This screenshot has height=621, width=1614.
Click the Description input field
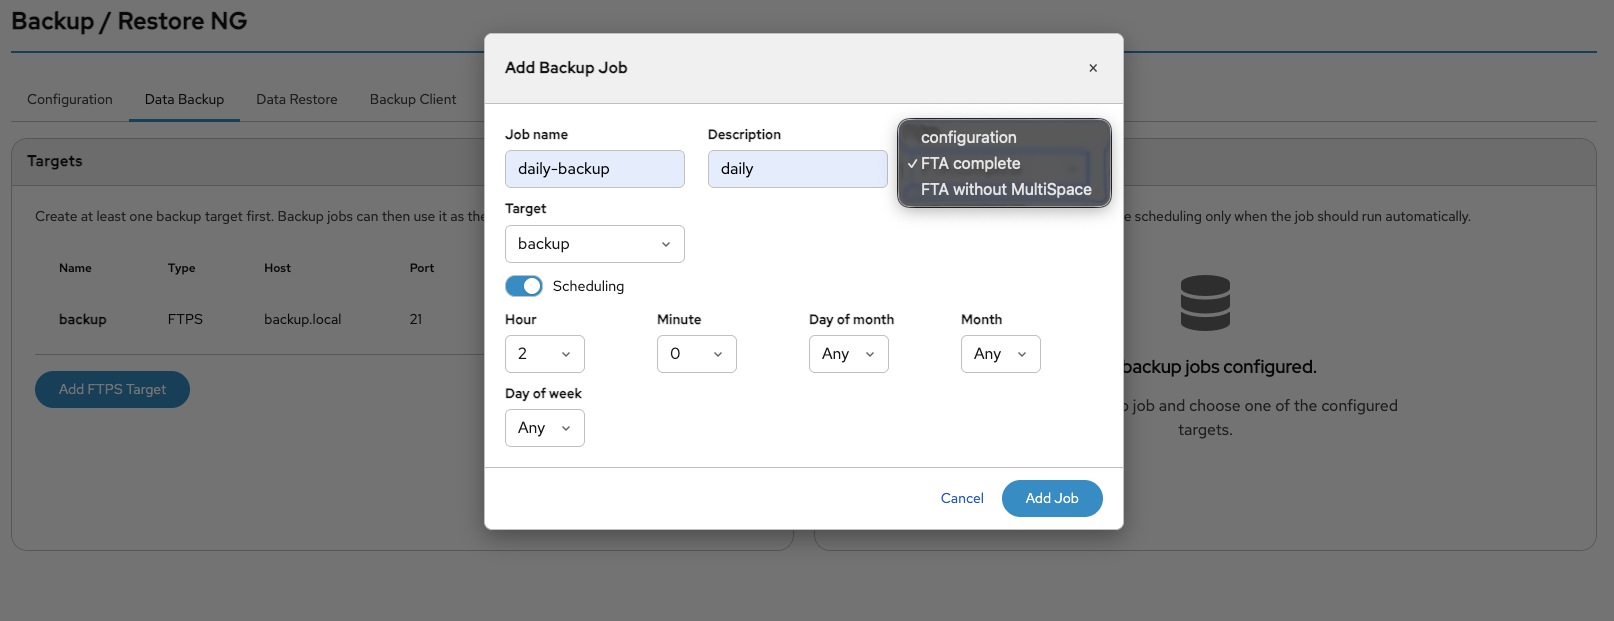point(797,169)
